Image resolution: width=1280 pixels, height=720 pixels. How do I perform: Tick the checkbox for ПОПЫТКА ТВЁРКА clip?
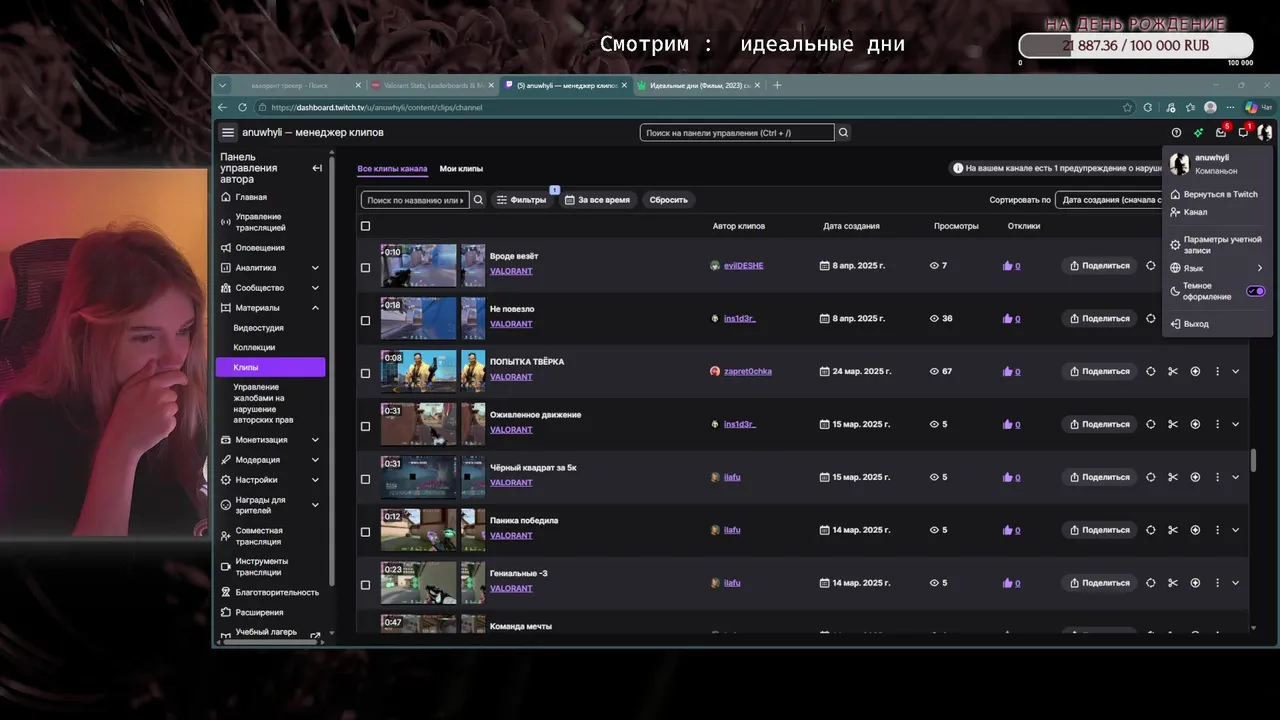pyautogui.click(x=365, y=374)
